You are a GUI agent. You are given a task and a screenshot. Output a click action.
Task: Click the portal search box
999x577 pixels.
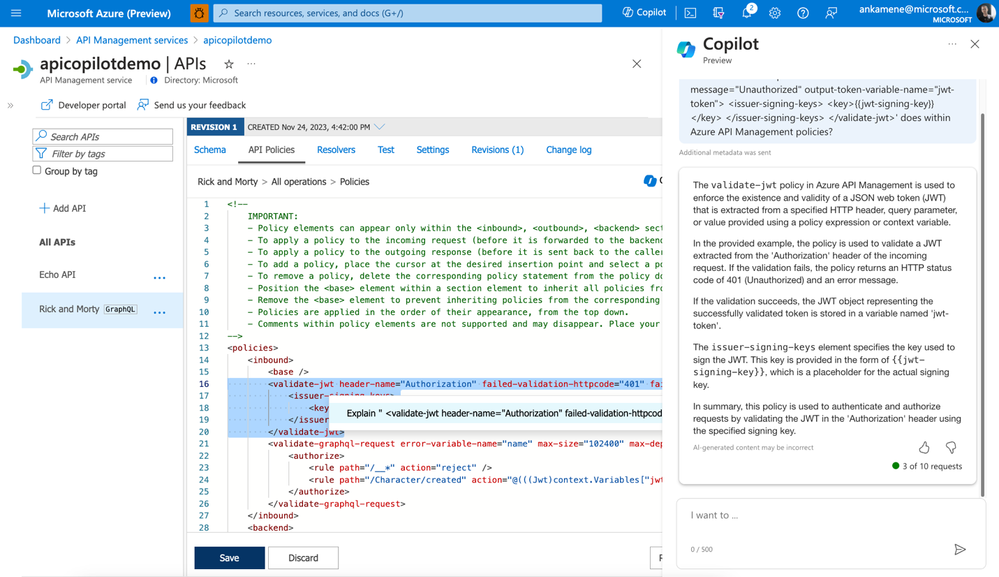point(408,13)
